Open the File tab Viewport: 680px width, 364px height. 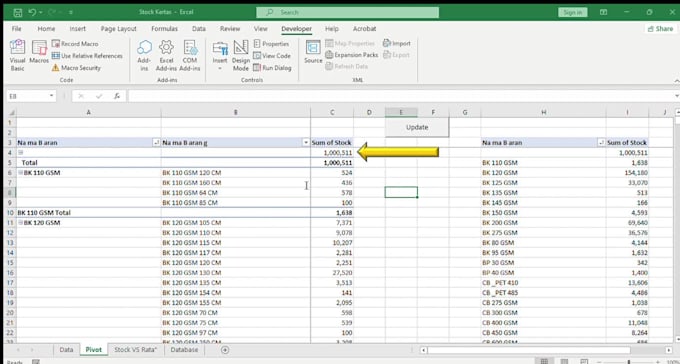[x=16, y=29]
